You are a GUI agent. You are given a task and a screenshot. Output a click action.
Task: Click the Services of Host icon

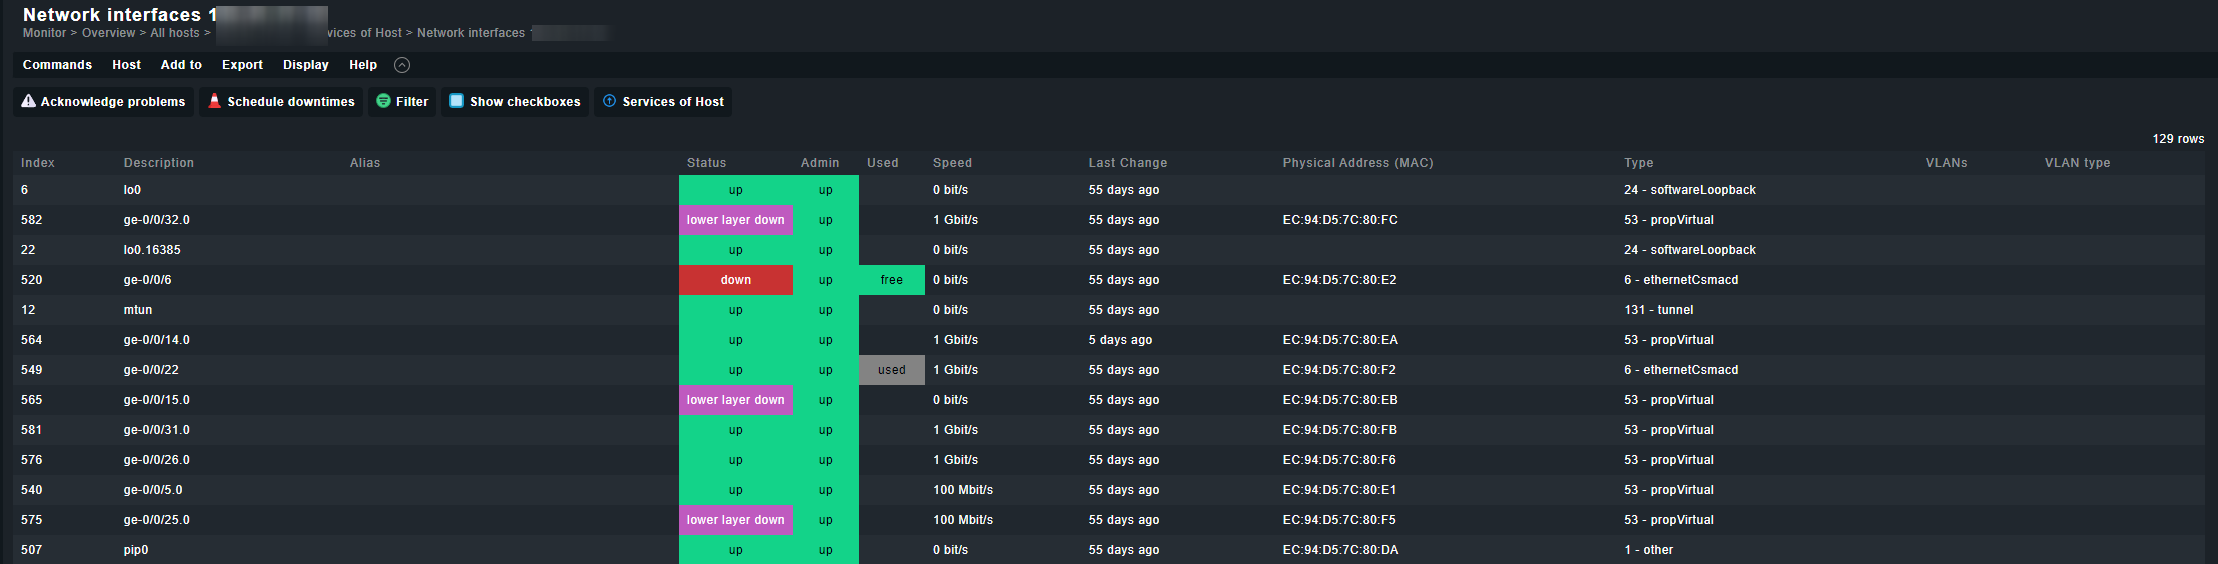pyautogui.click(x=609, y=101)
